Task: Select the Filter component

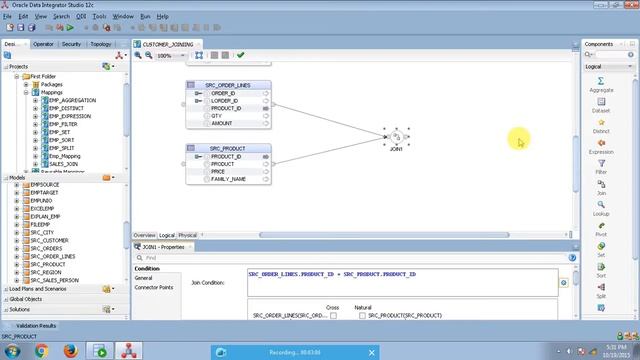Action: 601,167
